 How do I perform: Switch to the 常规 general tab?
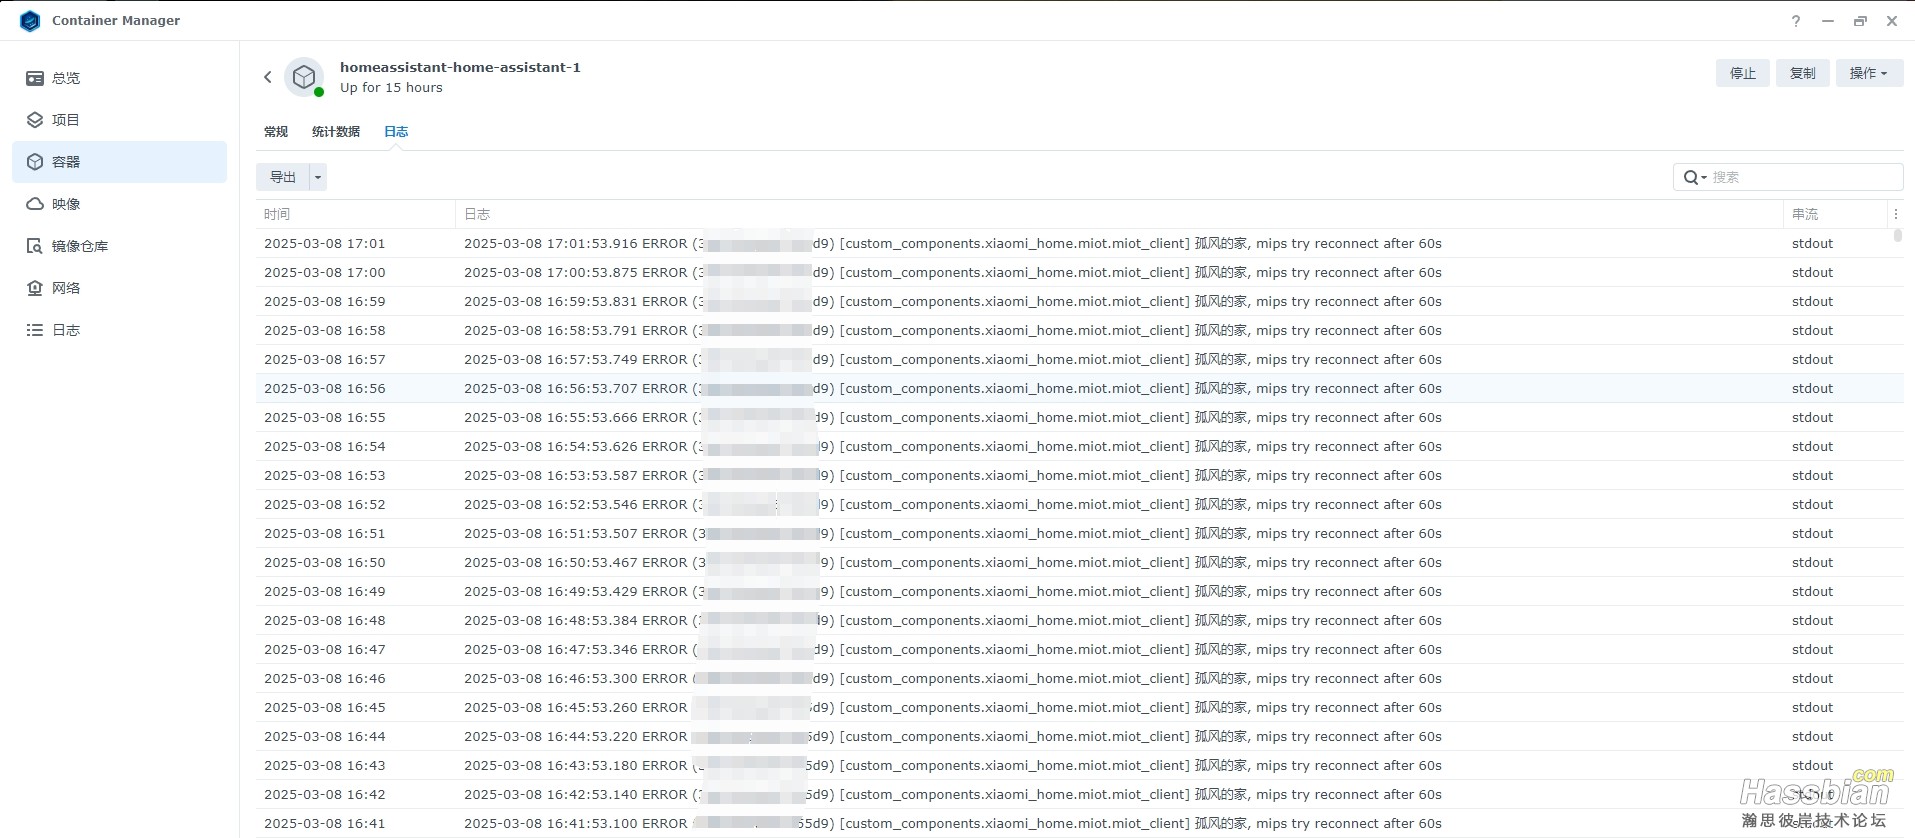coord(276,132)
